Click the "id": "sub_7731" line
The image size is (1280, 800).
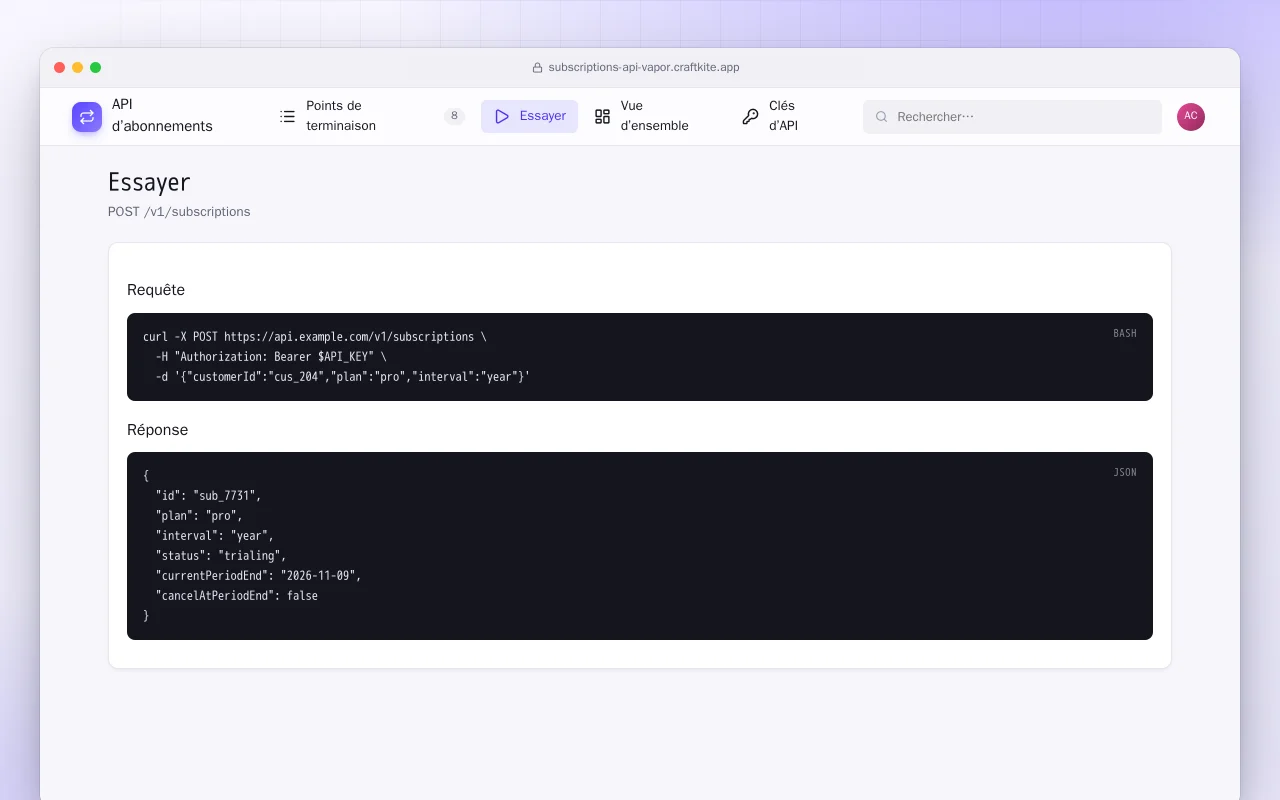pyautogui.click(x=208, y=496)
